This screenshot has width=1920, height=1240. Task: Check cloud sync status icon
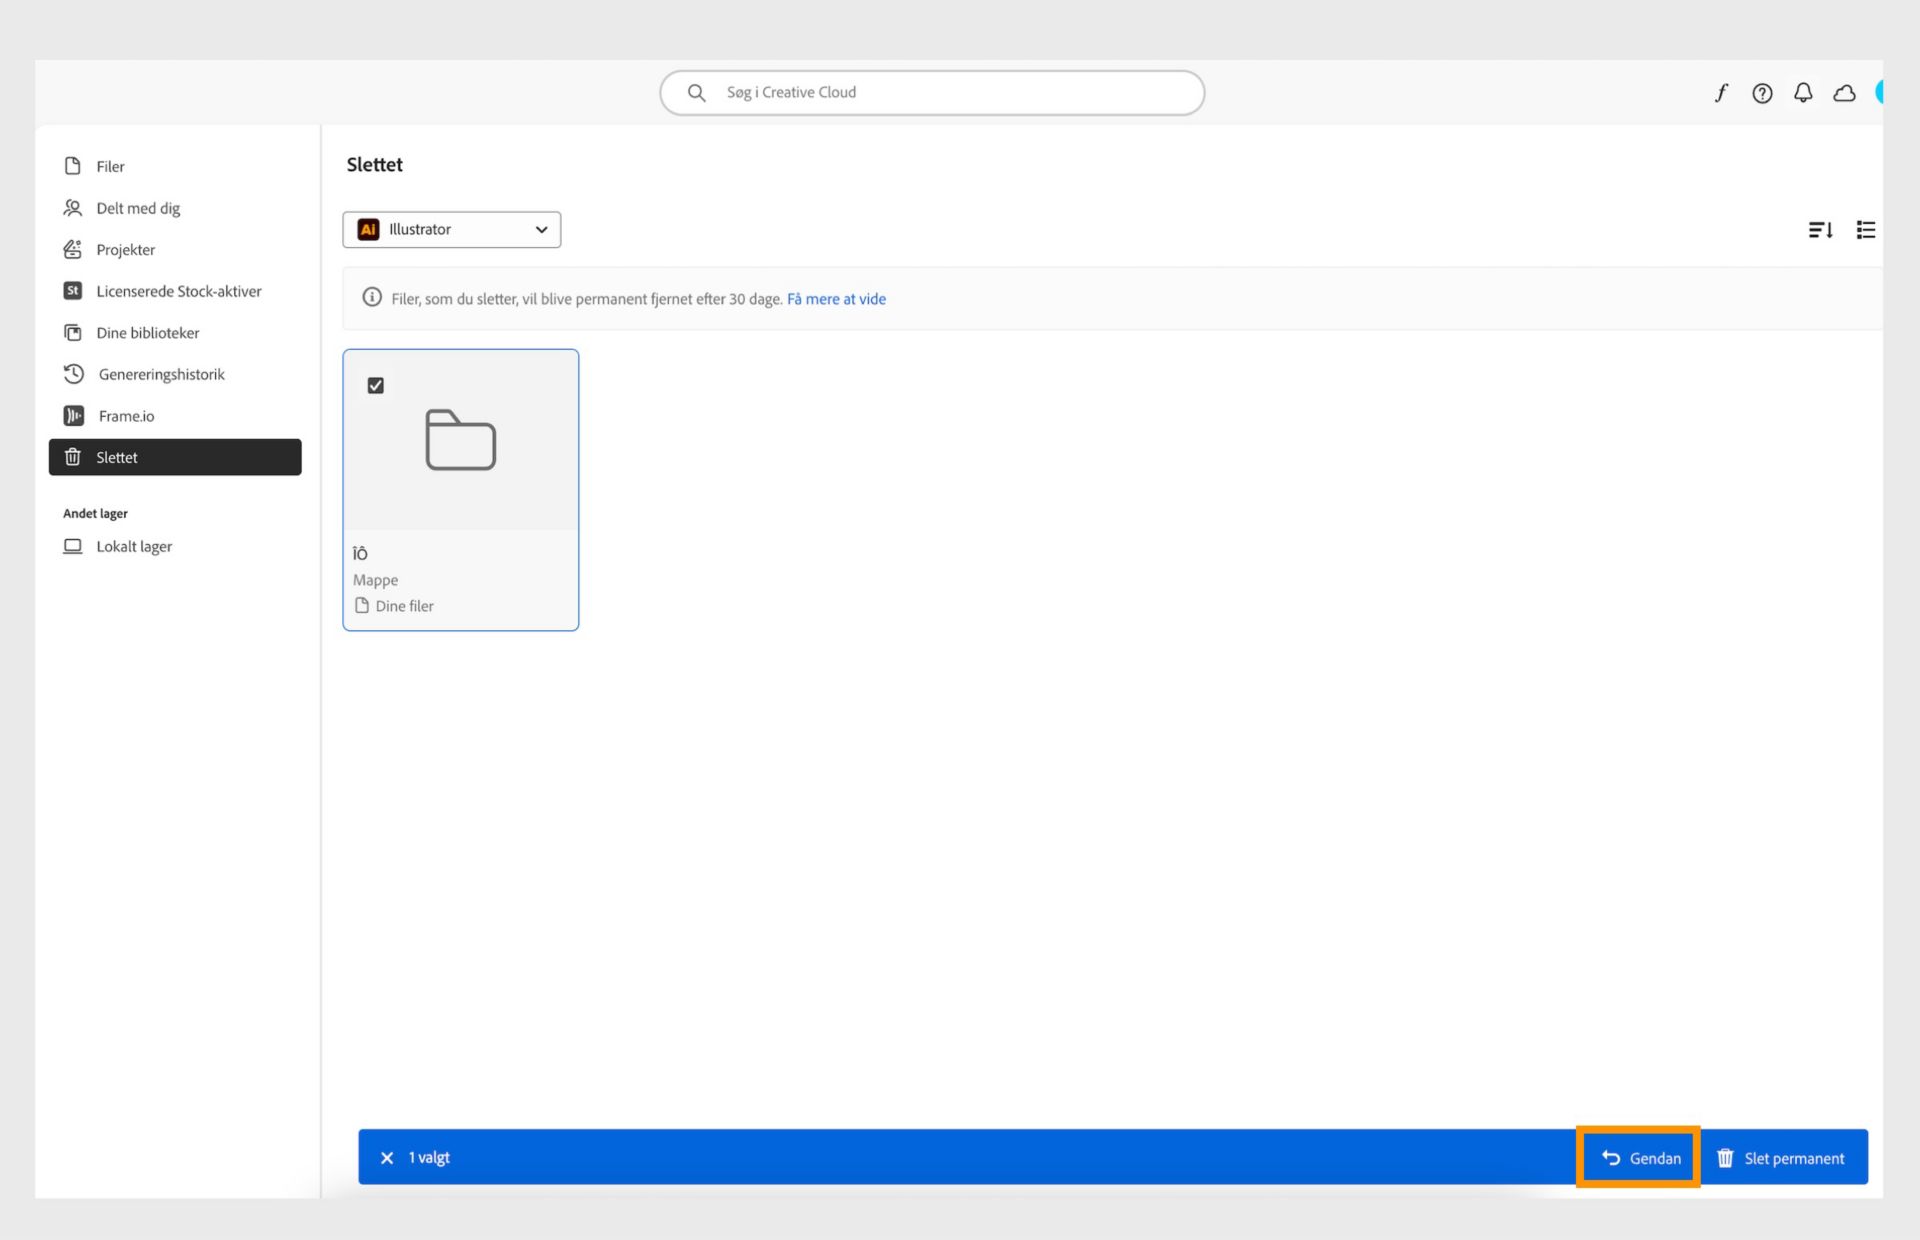[1844, 93]
